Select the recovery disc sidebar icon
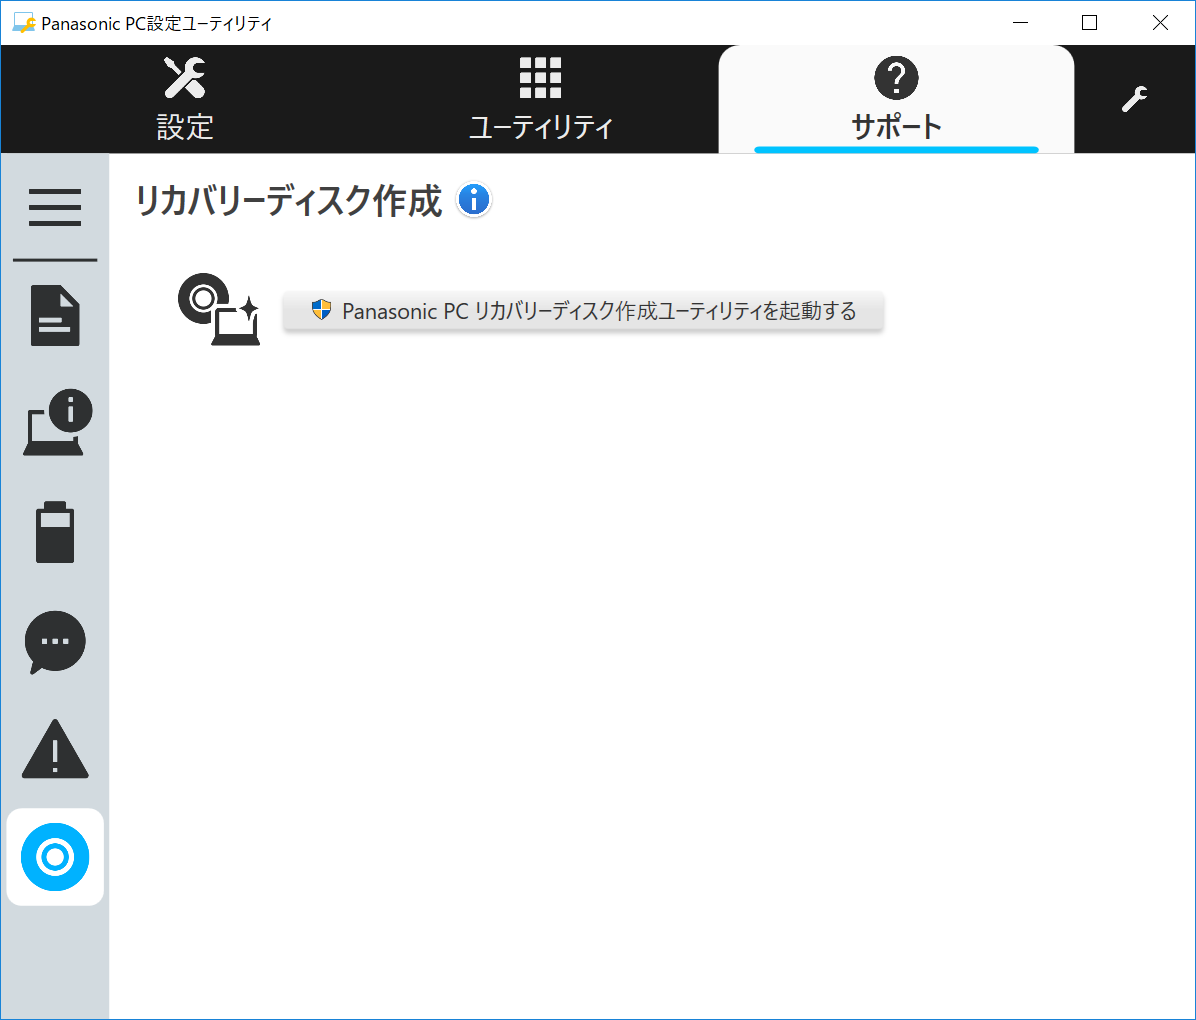The height and width of the screenshot is (1020, 1196). [55, 857]
